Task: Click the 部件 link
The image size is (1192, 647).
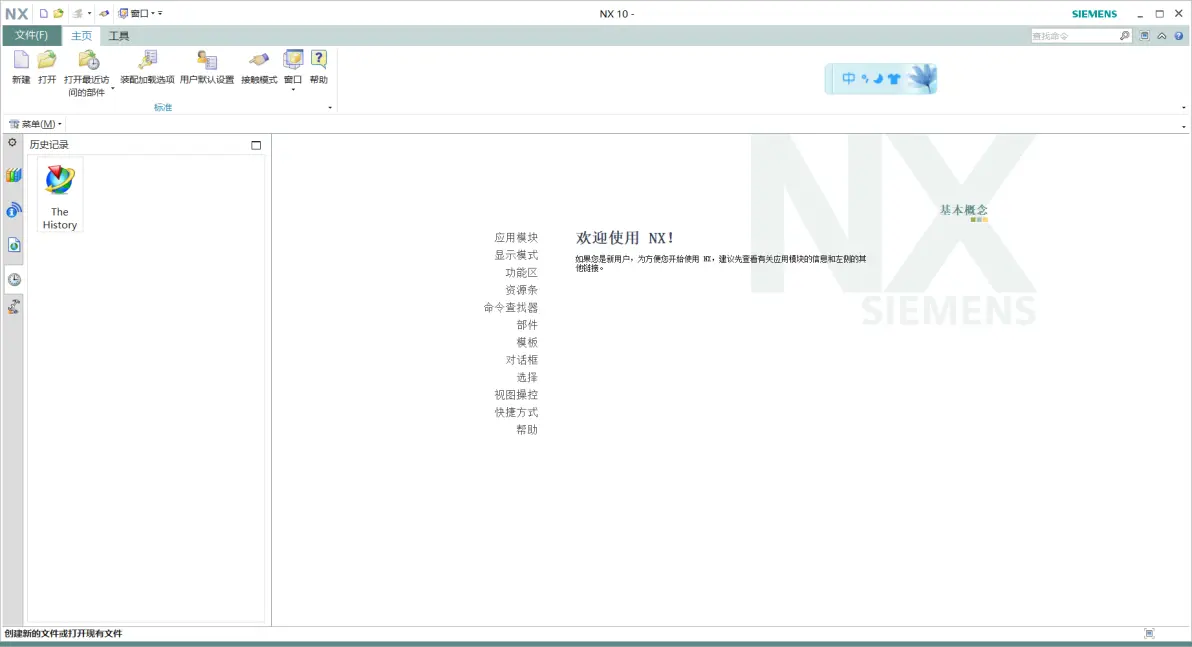Action: pyautogui.click(x=527, y=325)
